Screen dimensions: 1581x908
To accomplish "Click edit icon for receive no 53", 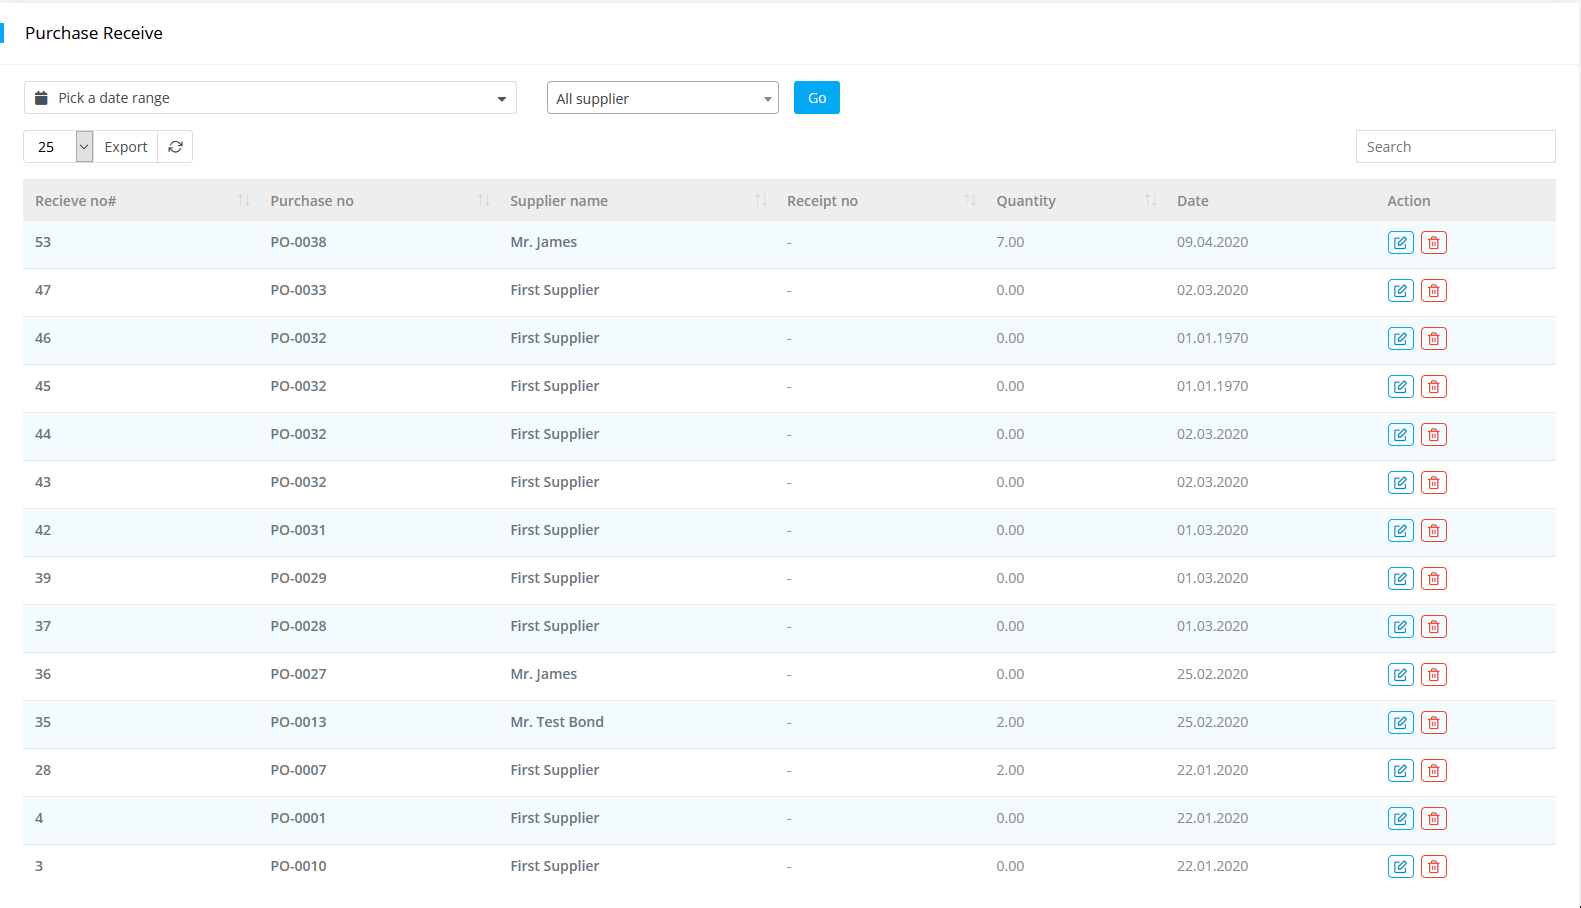I will (x=1400, y=243).
